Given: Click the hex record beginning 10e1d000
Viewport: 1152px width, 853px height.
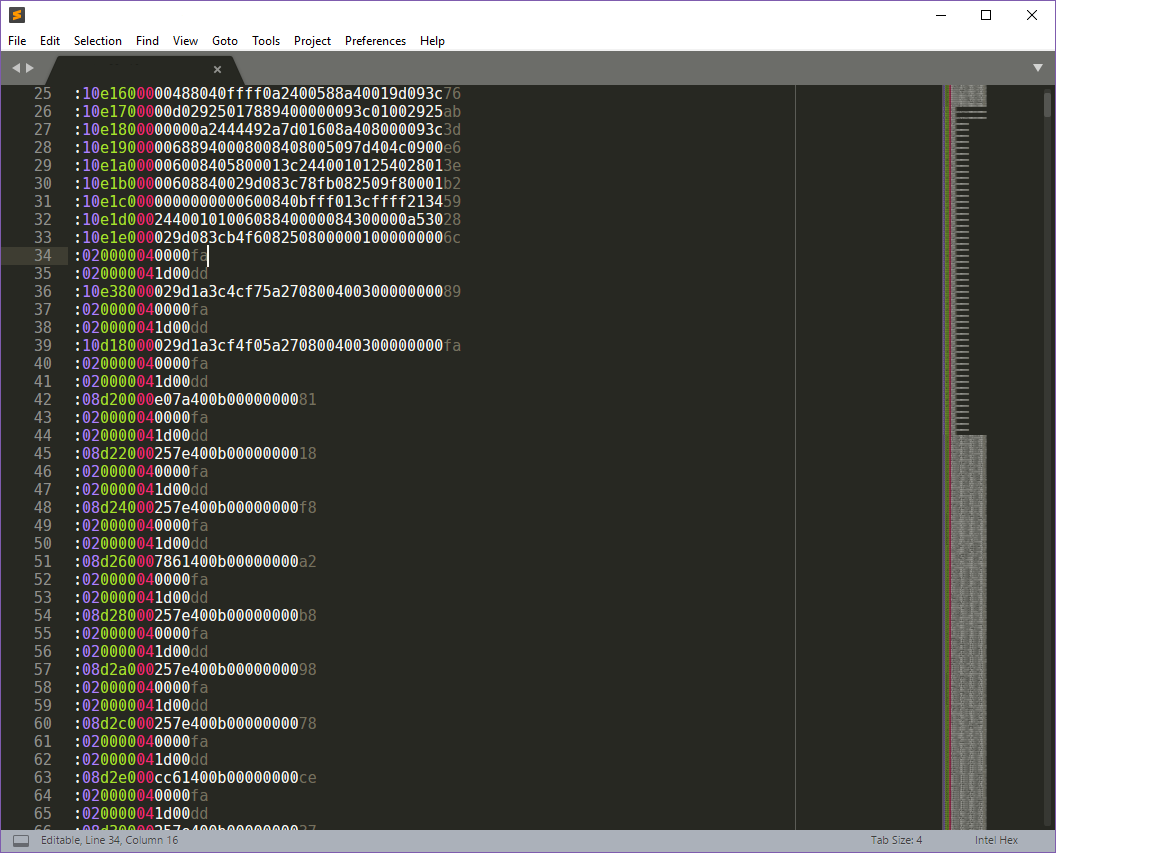Looking at the screenshot, I should tap(267, 220).
